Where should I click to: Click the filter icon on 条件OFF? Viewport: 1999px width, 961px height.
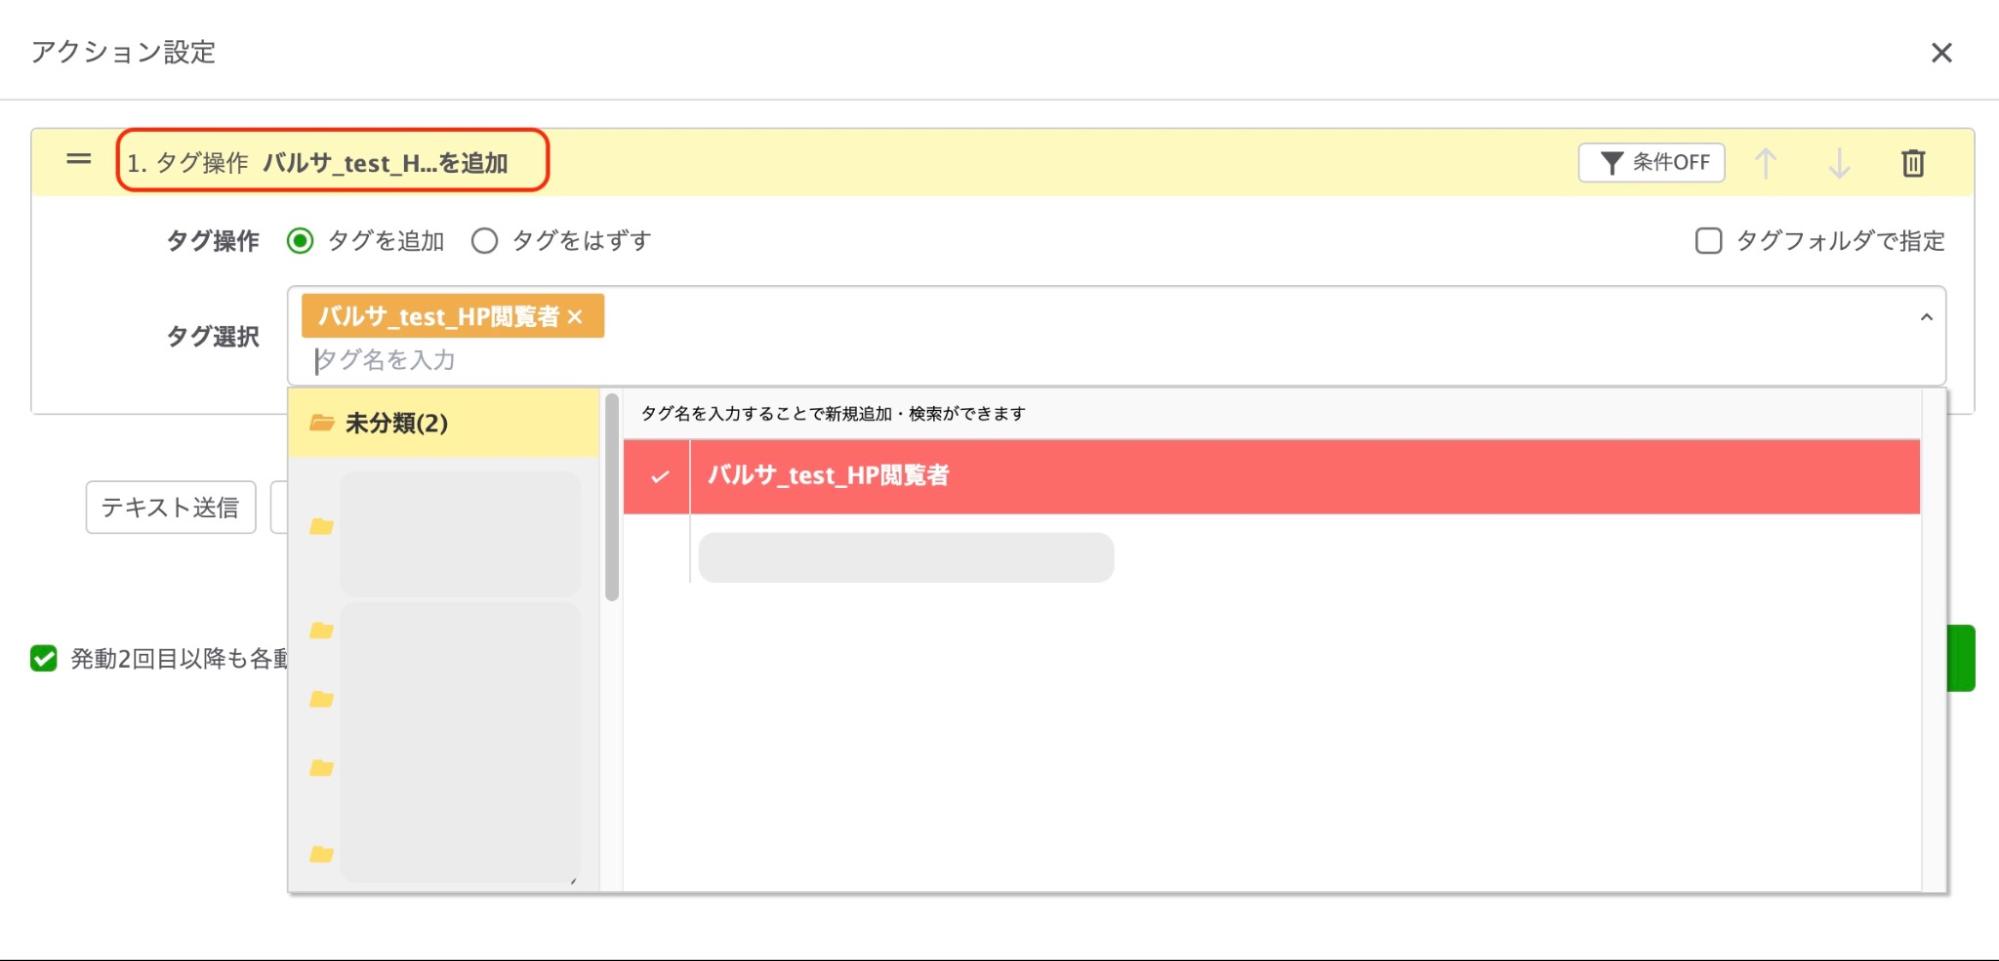(1611, 162)
